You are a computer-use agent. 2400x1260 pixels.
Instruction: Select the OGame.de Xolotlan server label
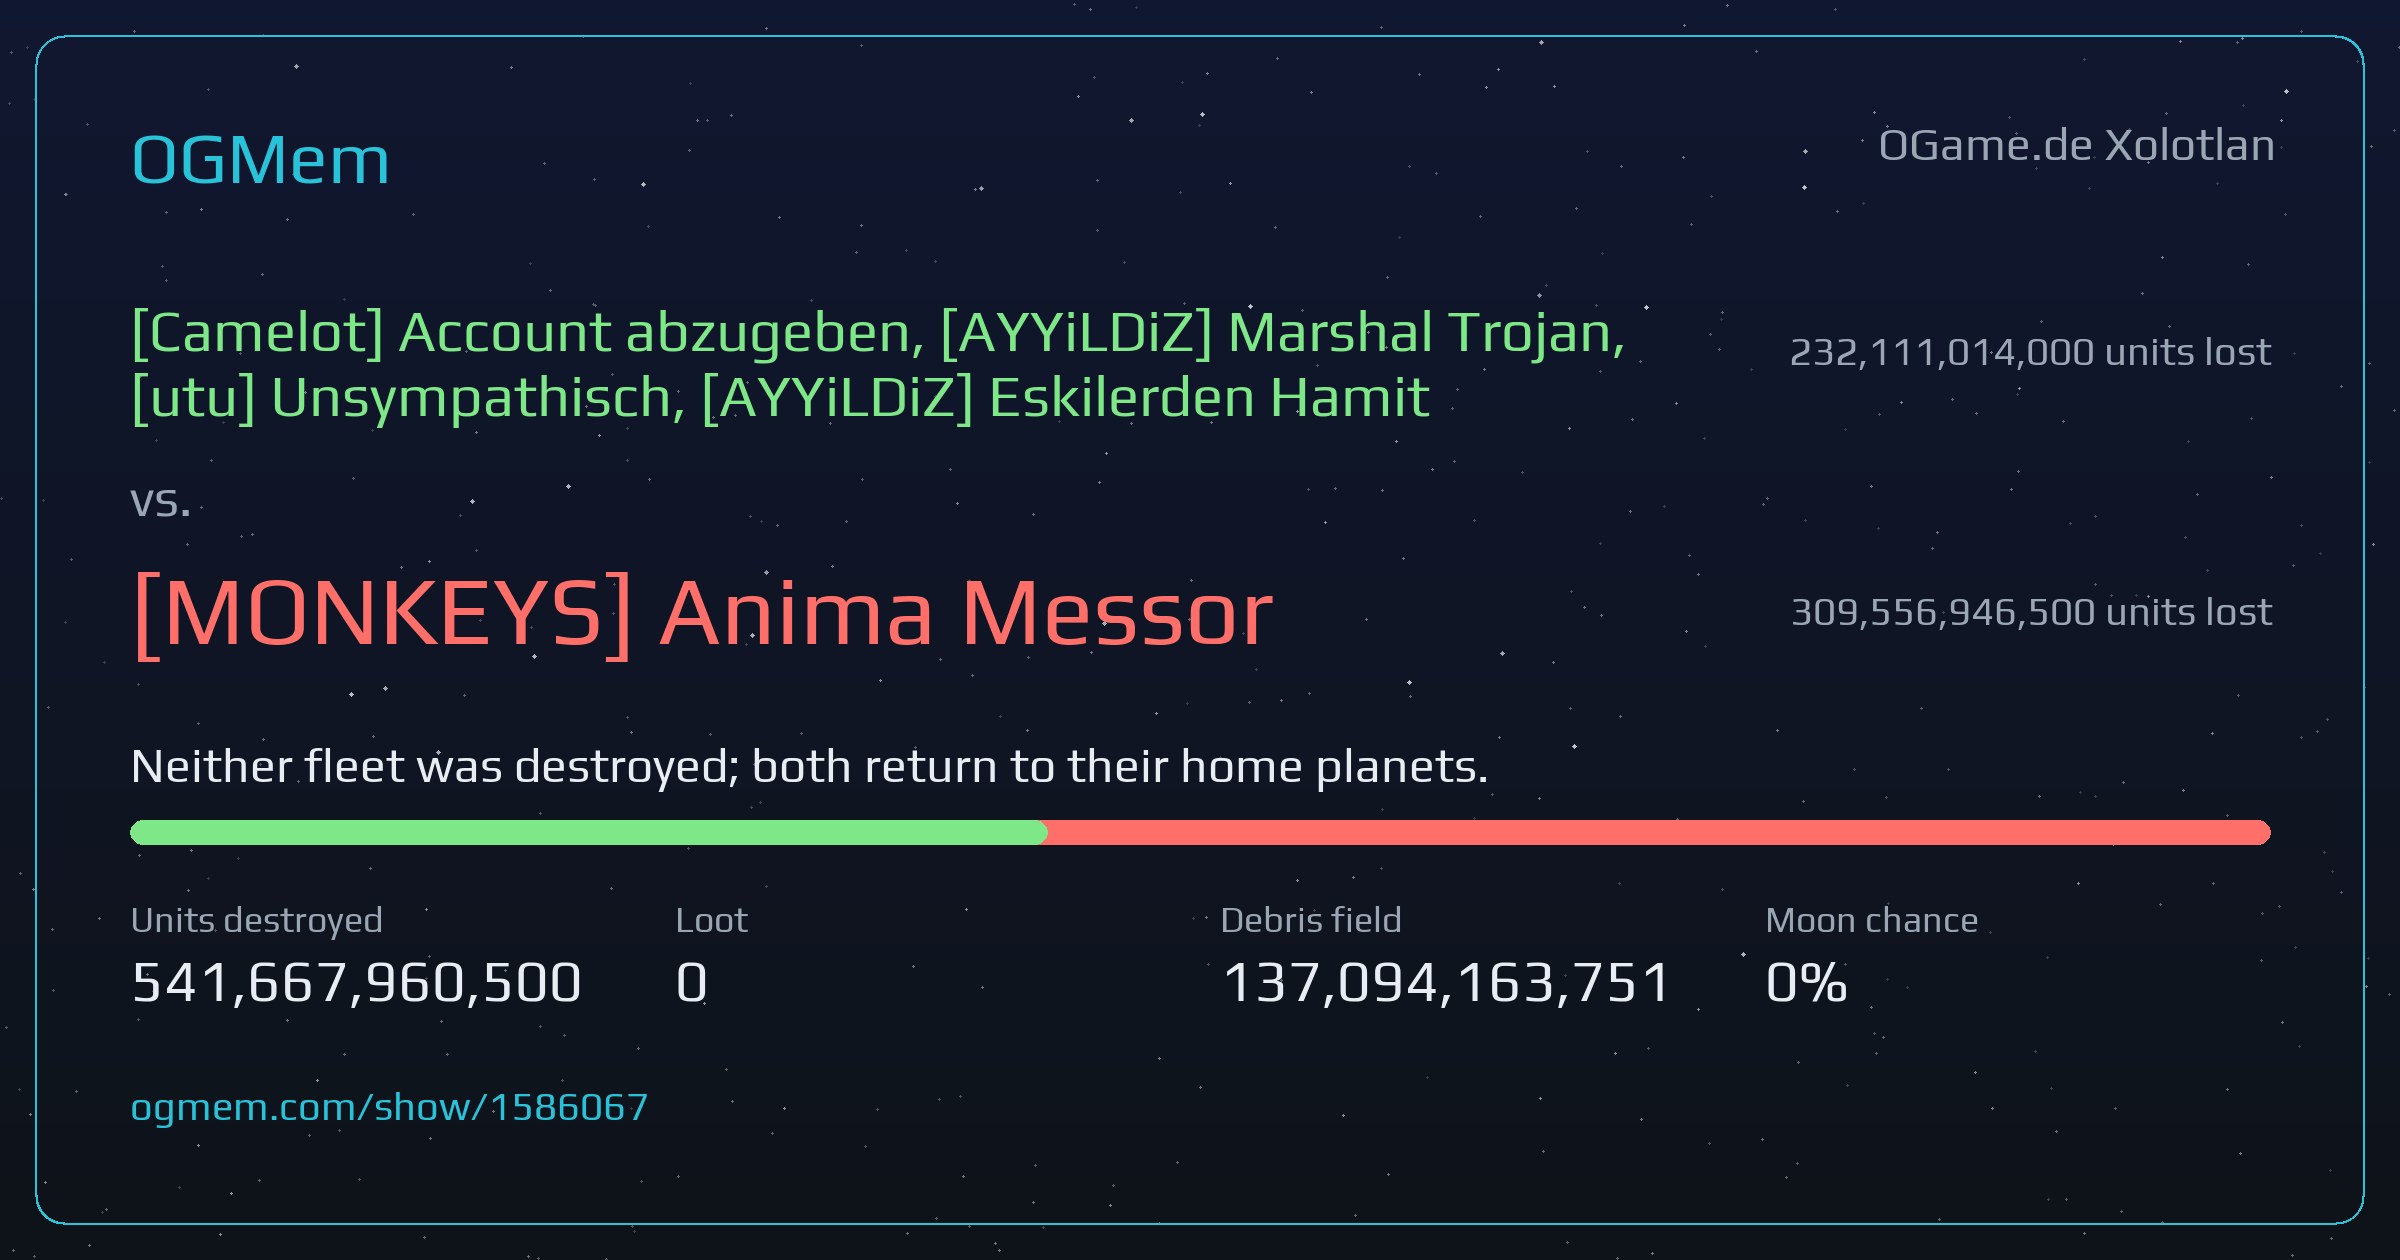tap(2076, 146)
